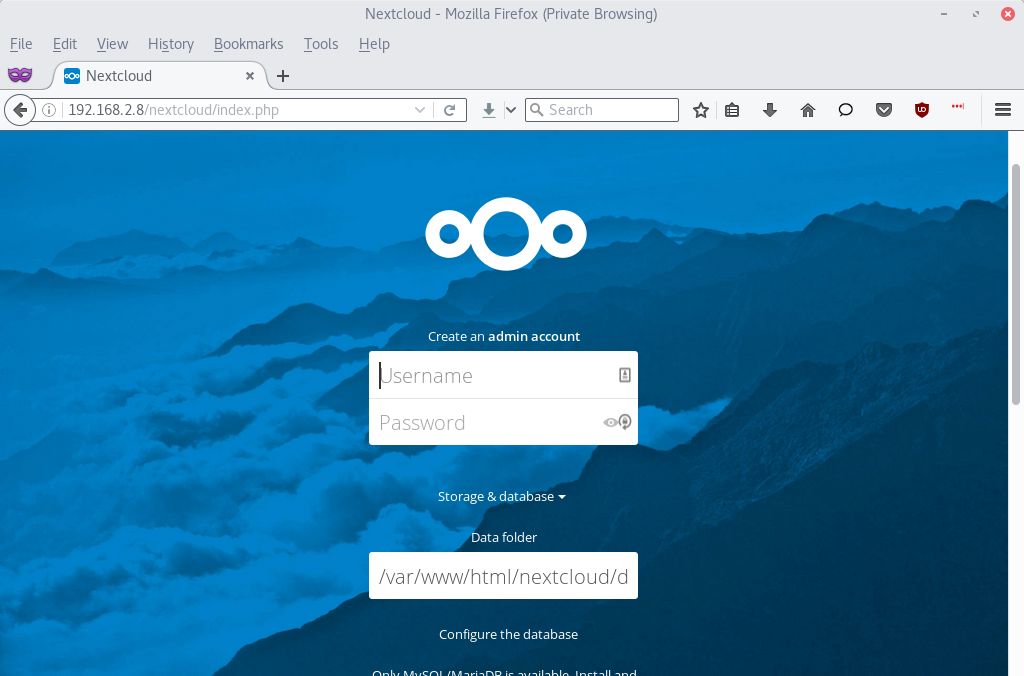Click the back arrow navigation button
The image size is (1024, 676).
tap(20, 110)
